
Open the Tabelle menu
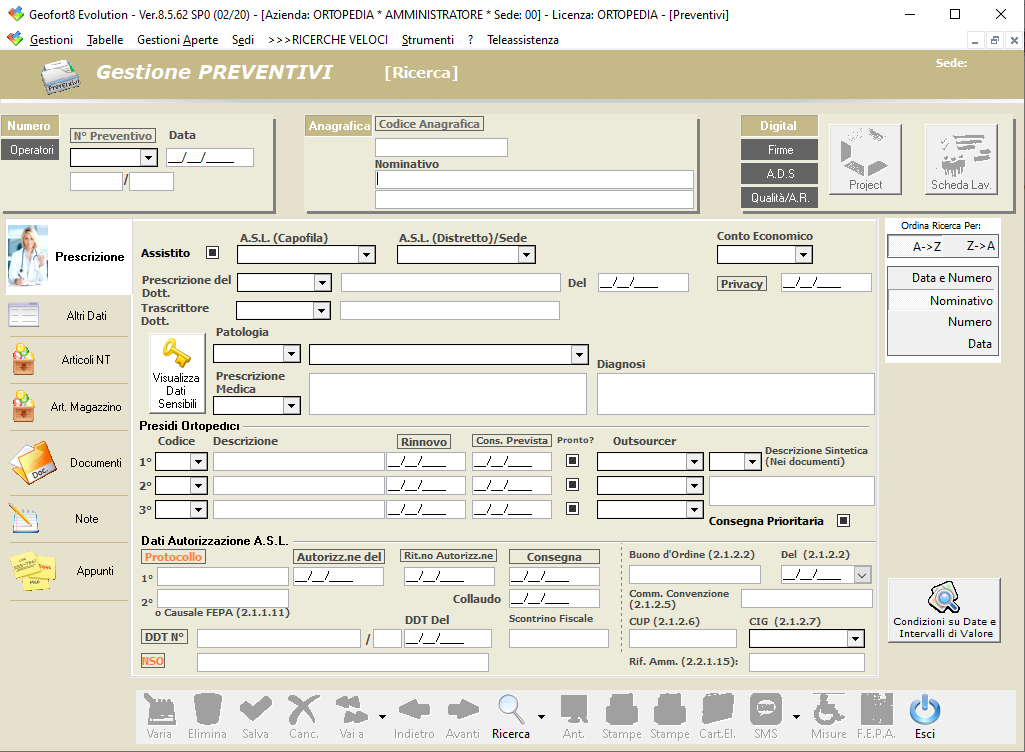(x=105, y=40)
